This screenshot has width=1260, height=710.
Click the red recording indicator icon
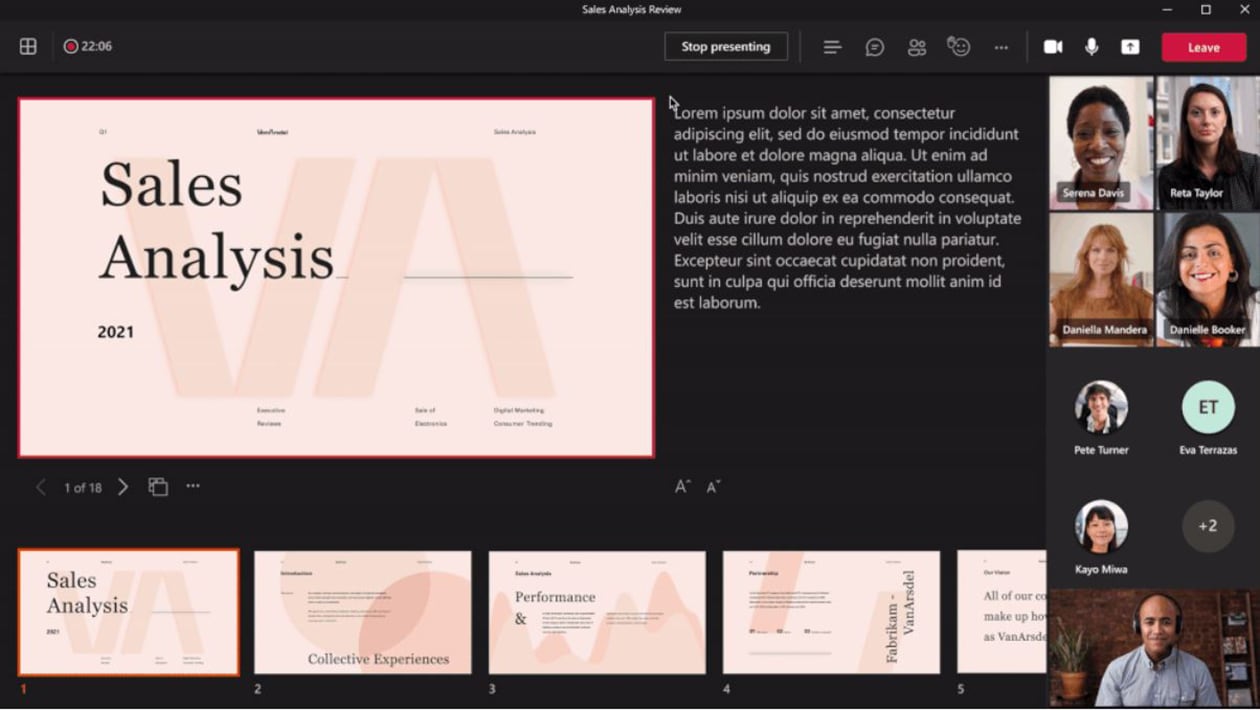click(x=70, y=46)
